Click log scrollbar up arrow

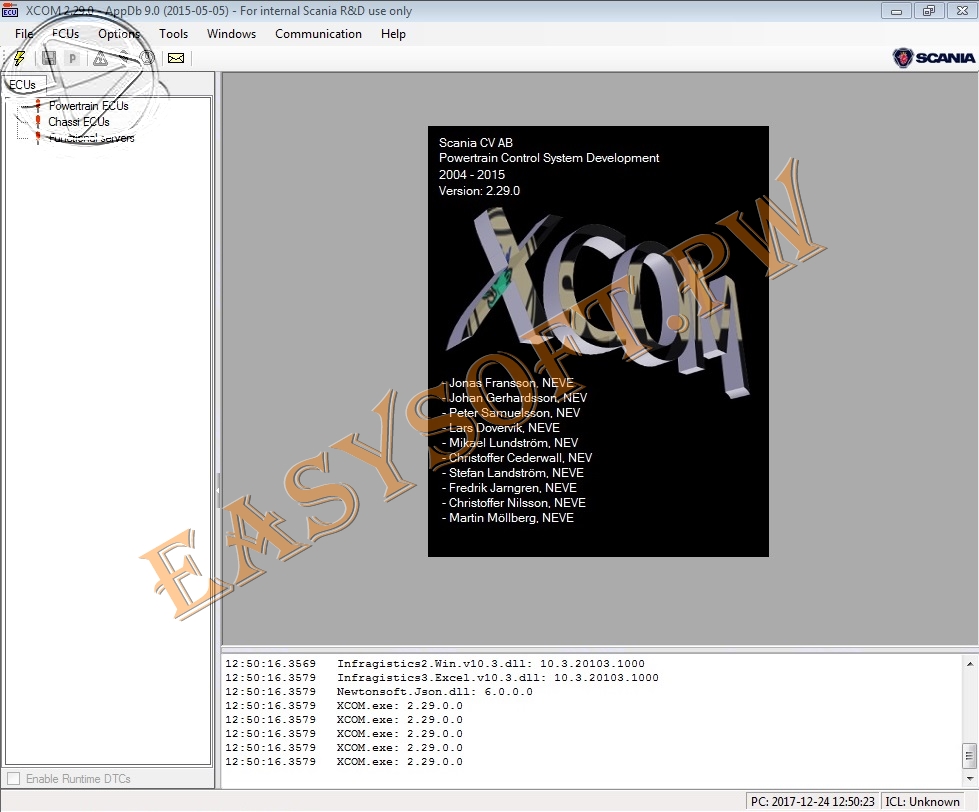[x=970, y=663]
